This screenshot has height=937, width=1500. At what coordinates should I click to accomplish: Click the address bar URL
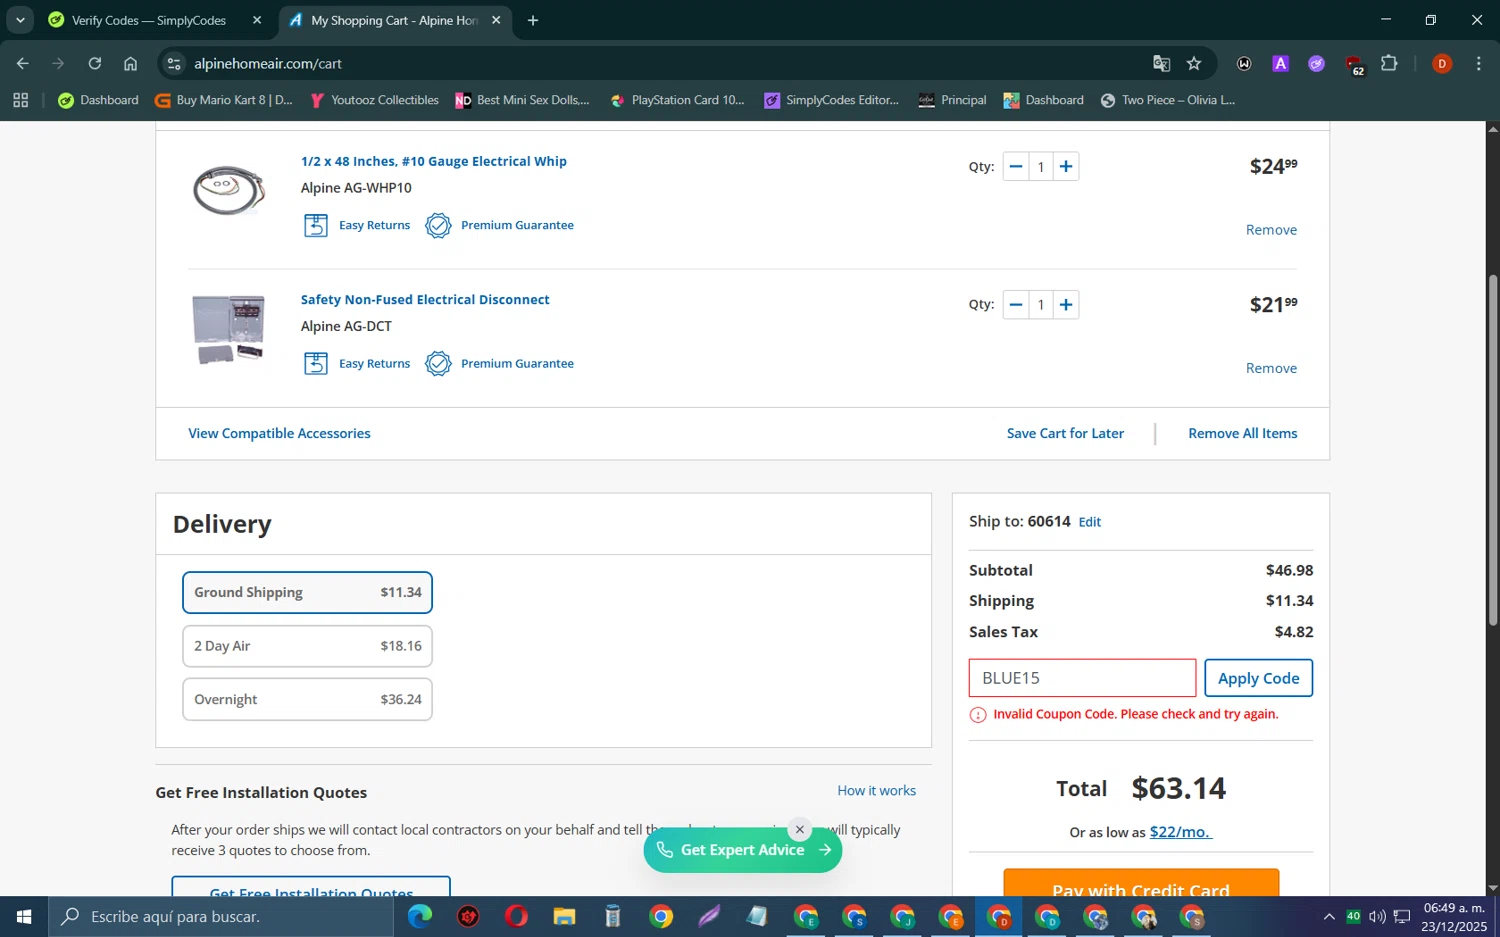point(268,63)
